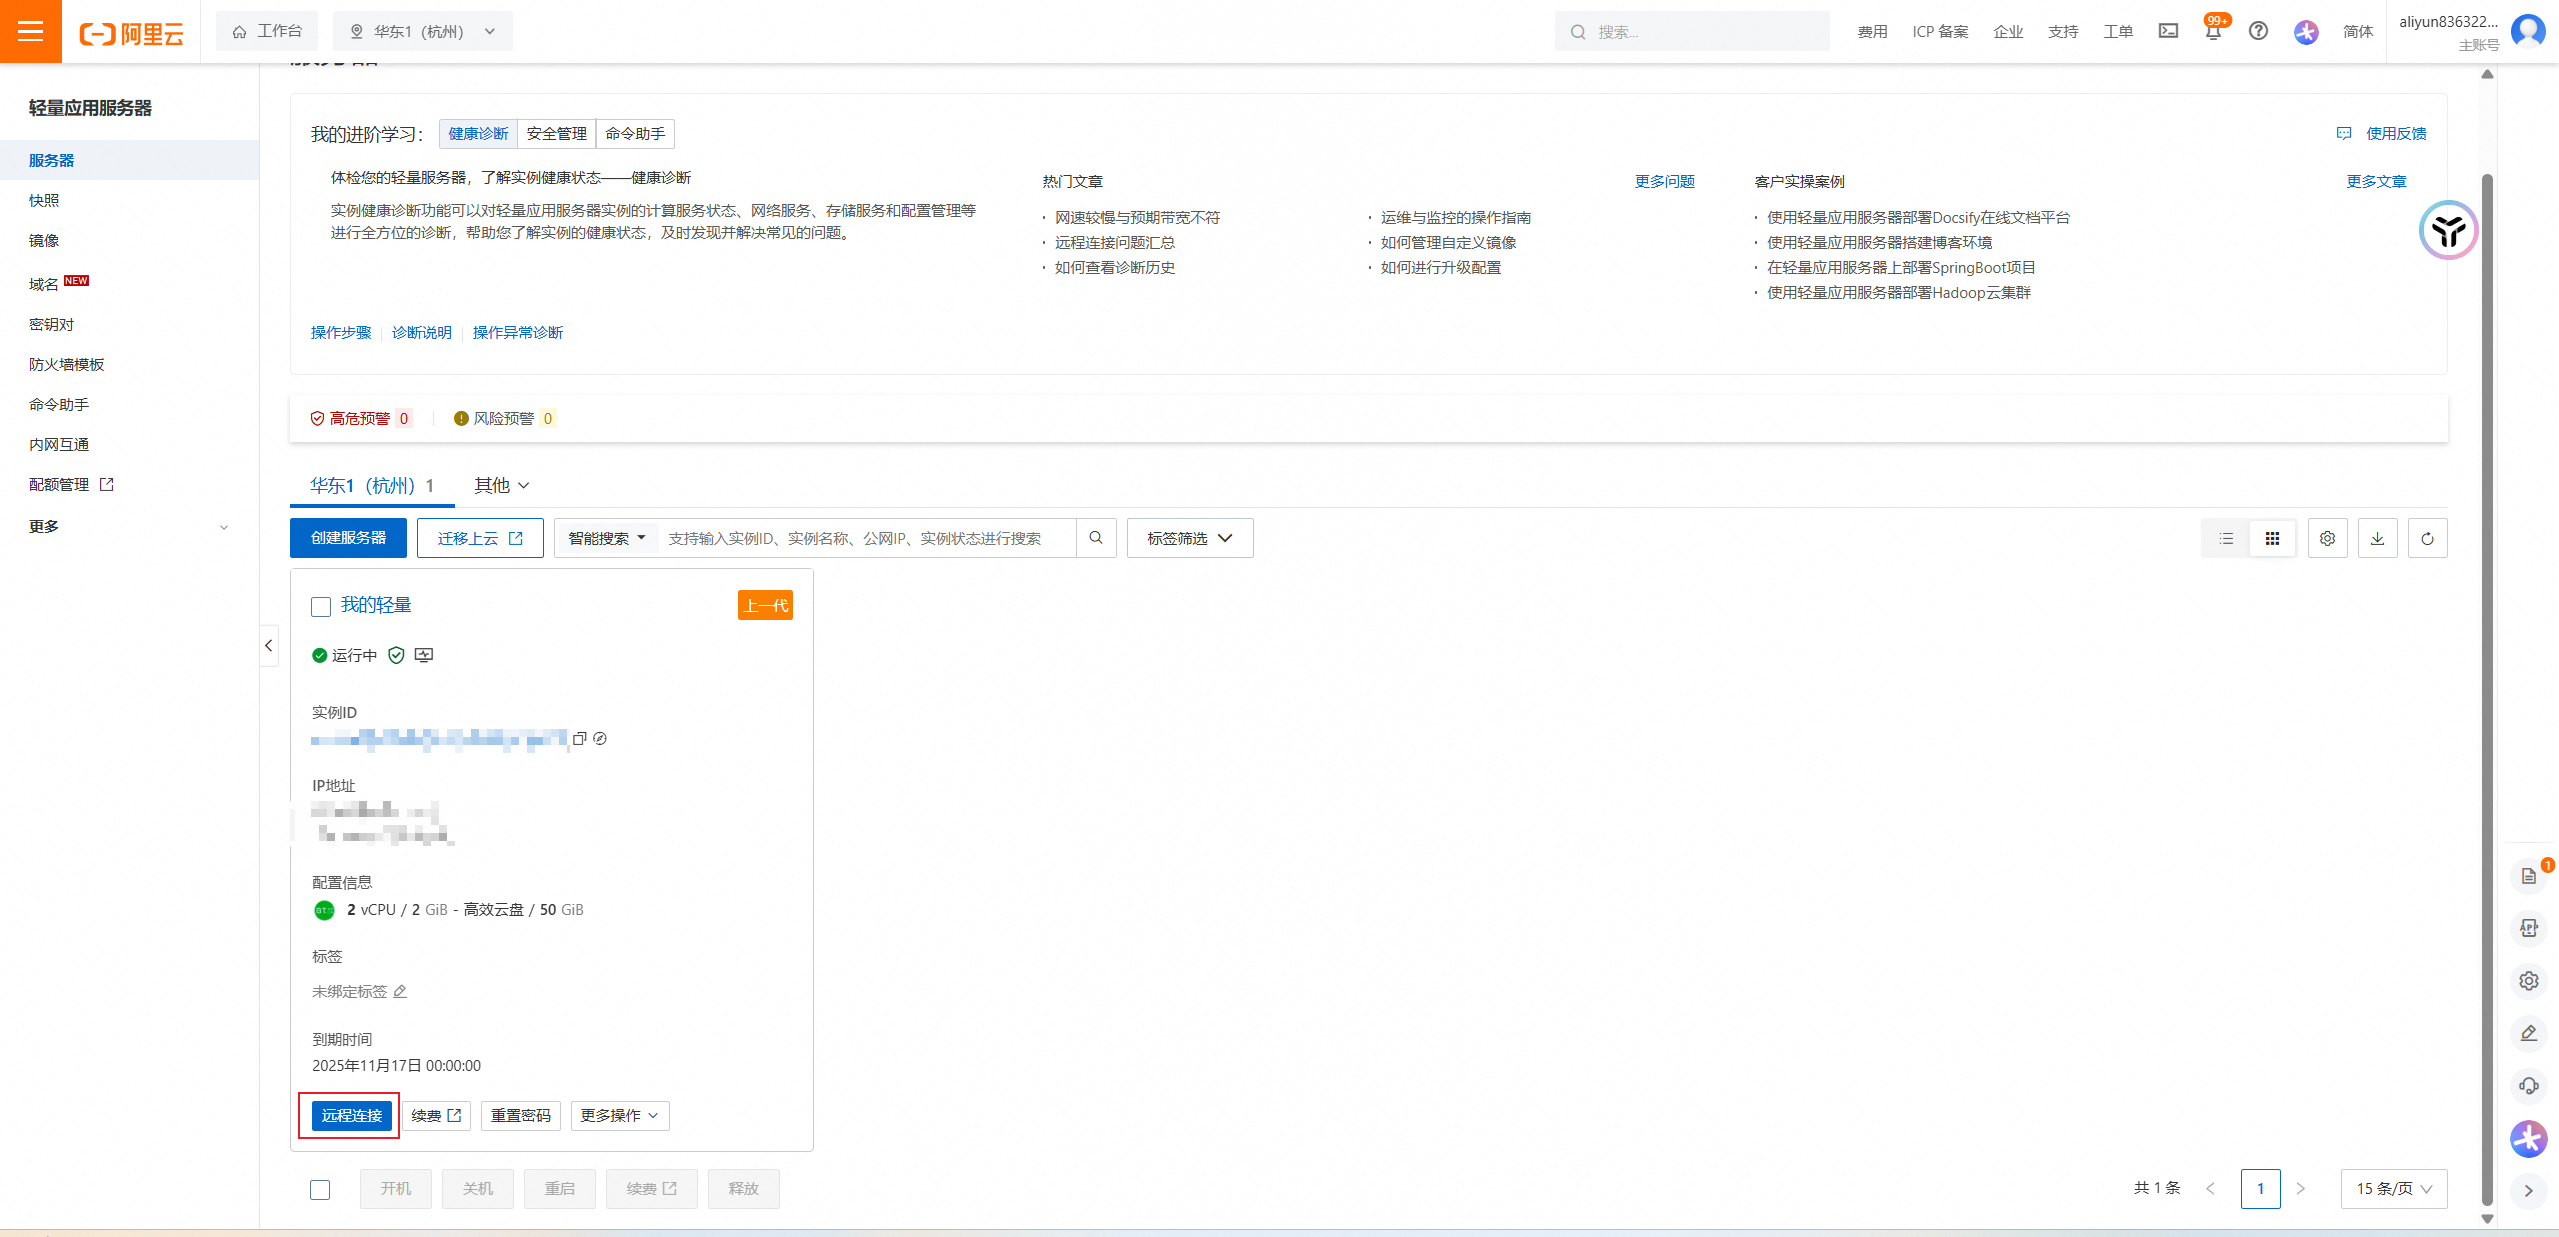The image size is (2559, 1237).
Task: Select the 健康诊断 tab
Action: point(478,134)
